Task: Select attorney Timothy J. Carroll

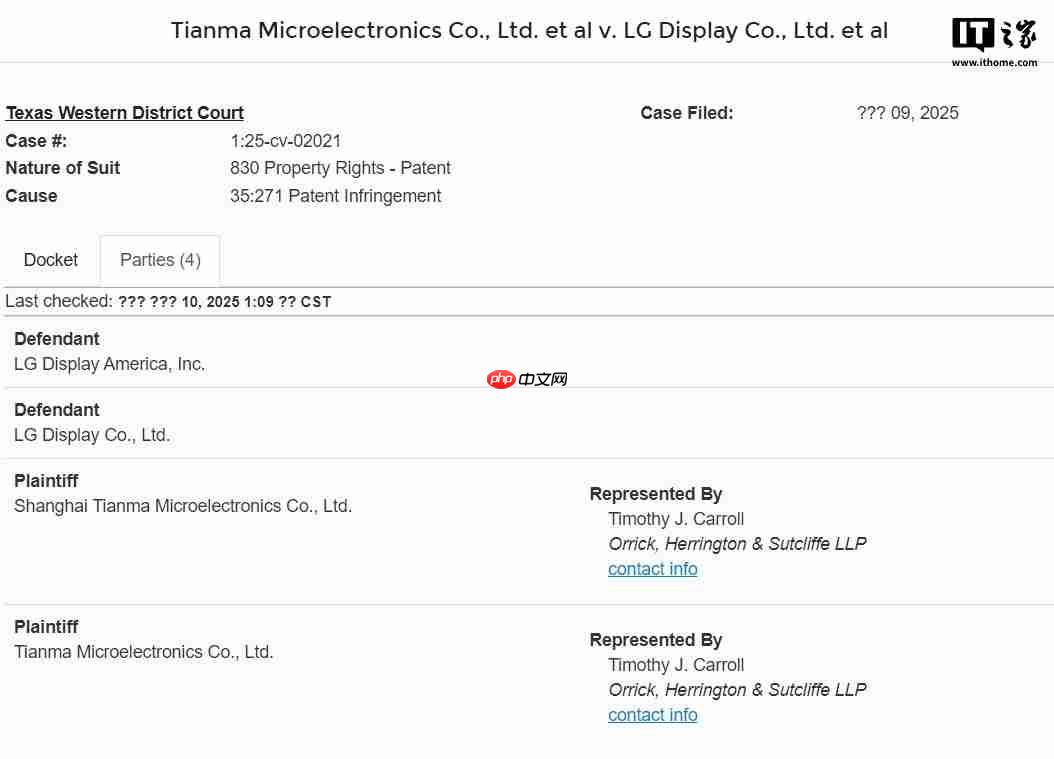Action: tap(676, 519)
